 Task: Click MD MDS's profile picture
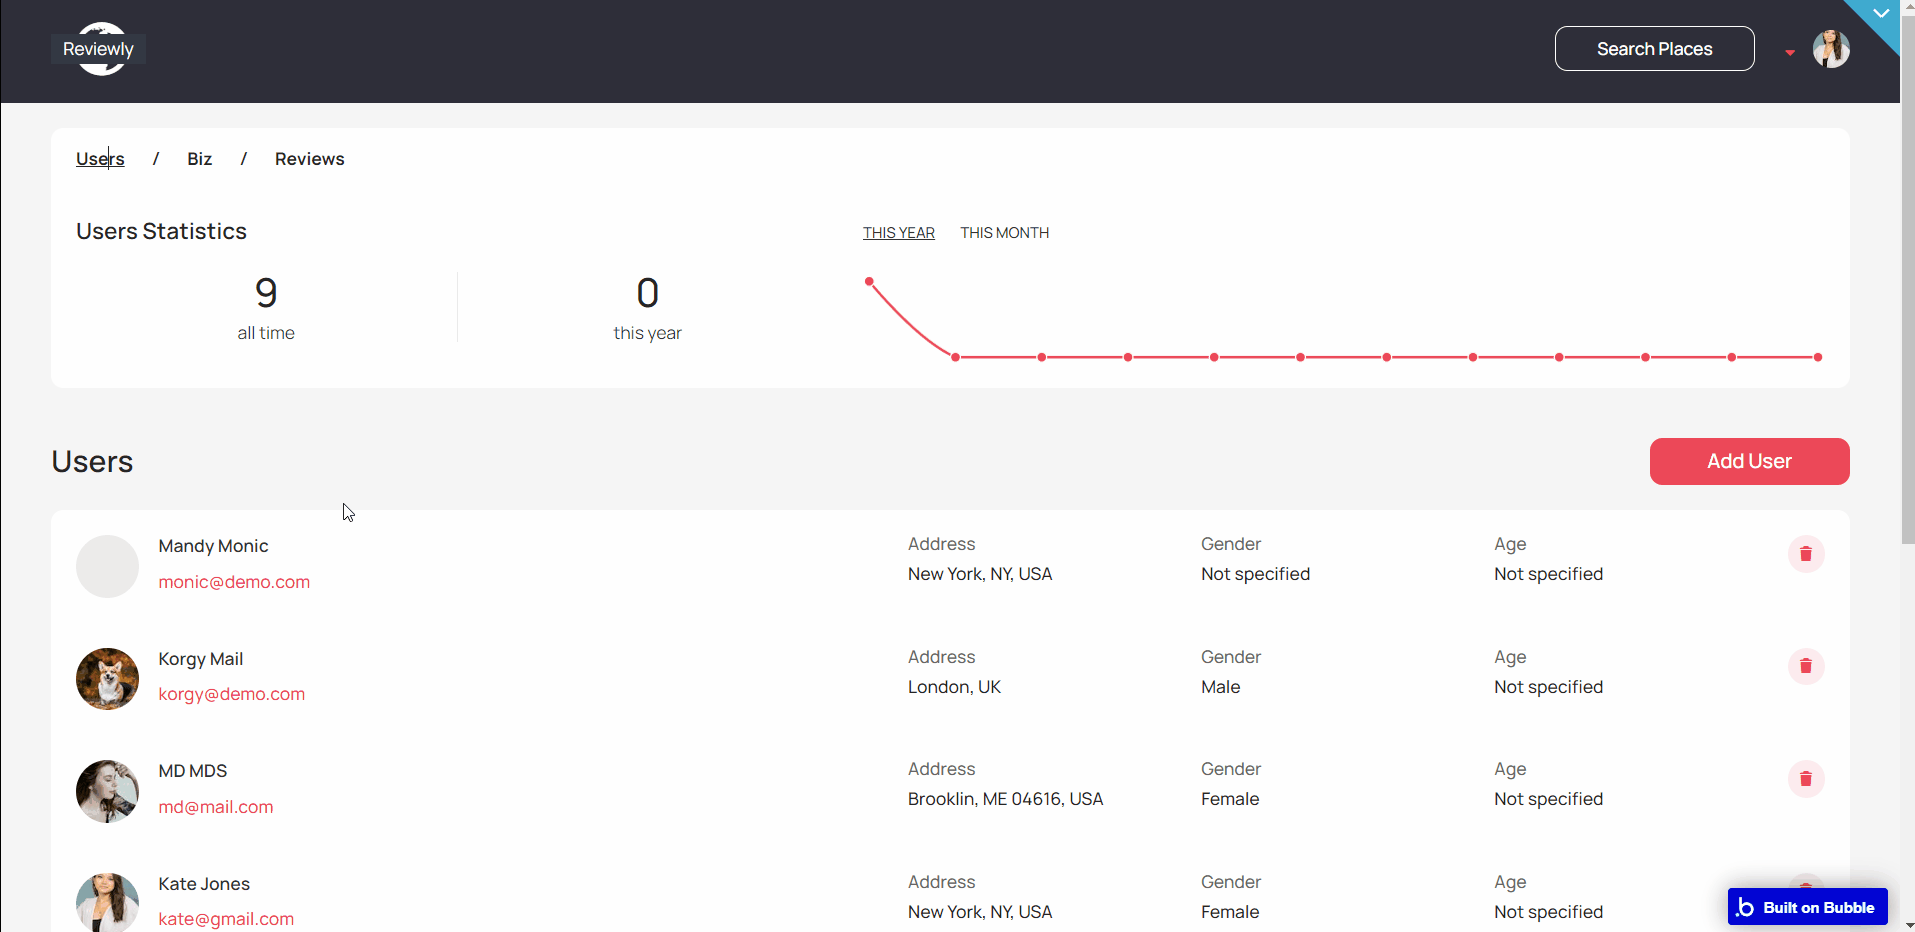[107, 791]
